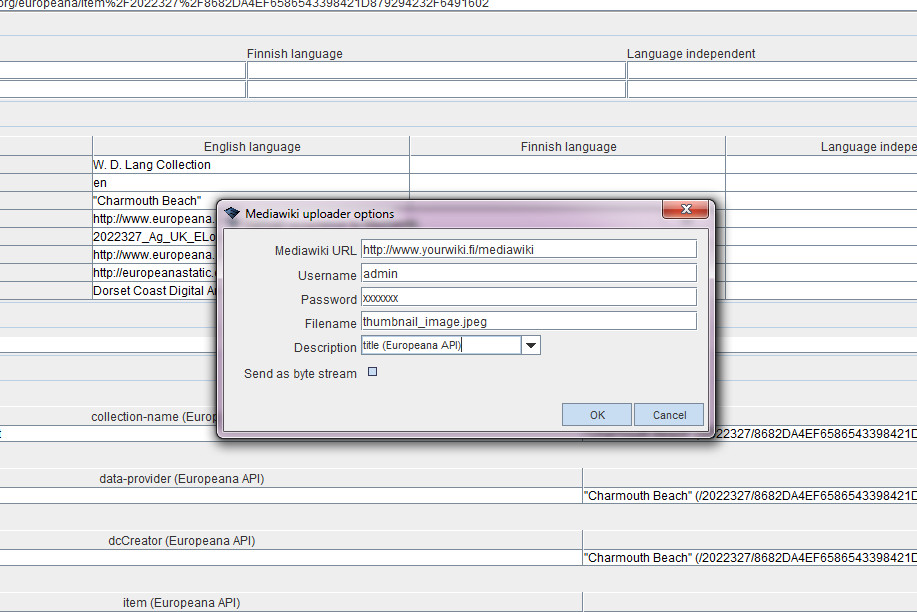
Task: Cancel the Mediawiki uploader dialog
Action: click(x=668, y=414)
